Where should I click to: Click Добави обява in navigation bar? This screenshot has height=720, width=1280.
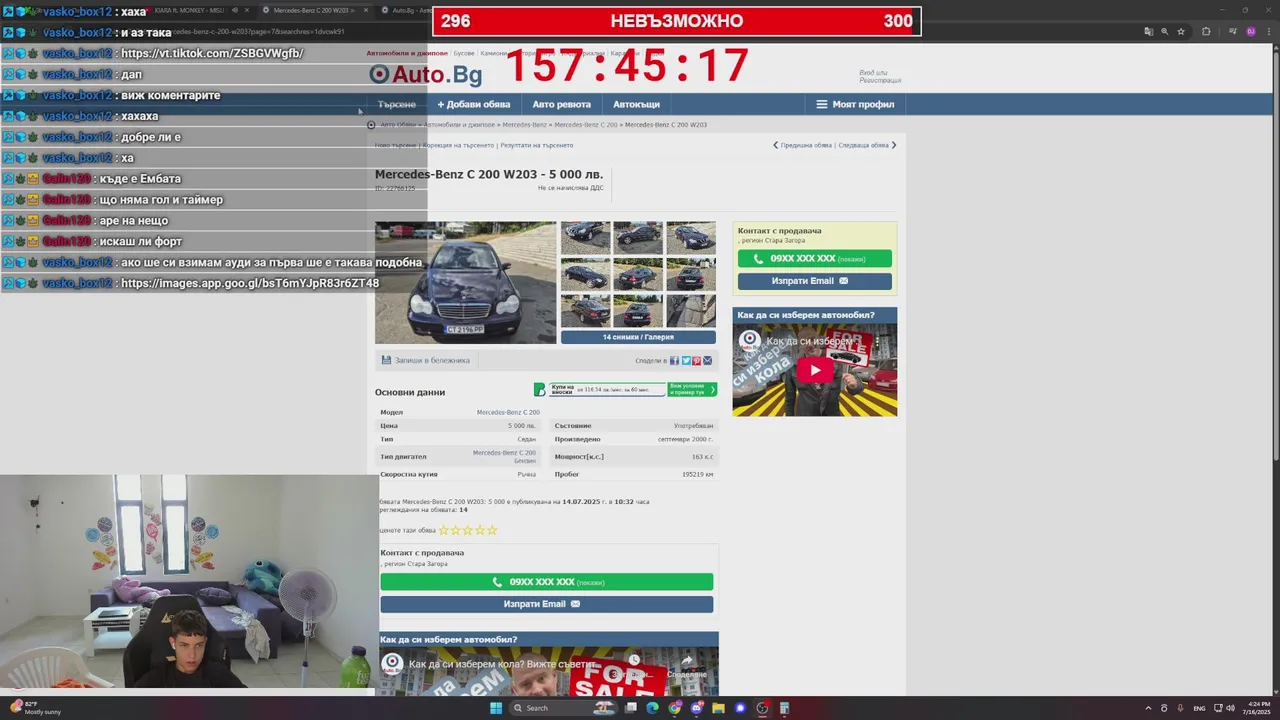tap(474, 104)
